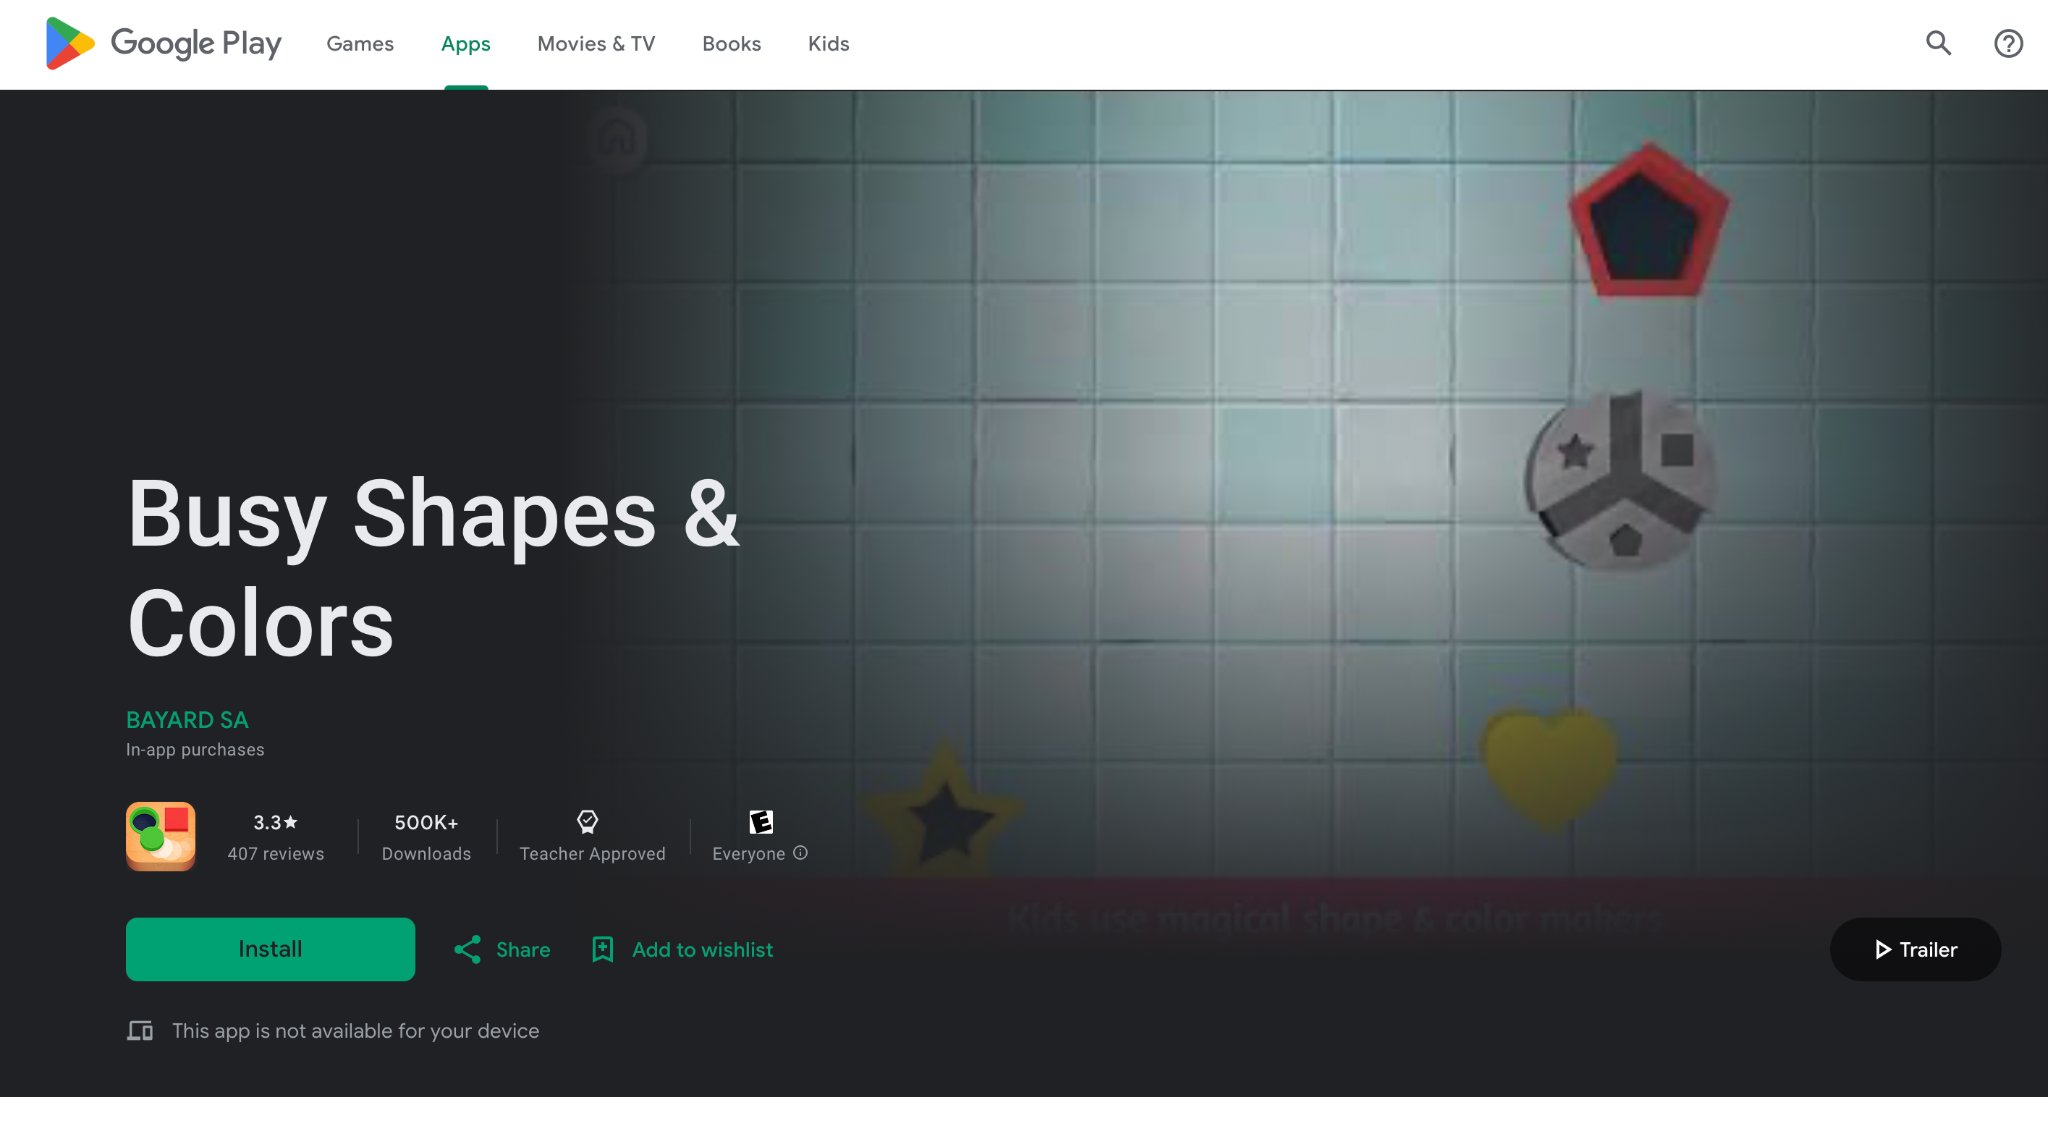This screenshot has width=2048, height=1131.
Task: Click Add to wishlist text
Action: point(702,949)
